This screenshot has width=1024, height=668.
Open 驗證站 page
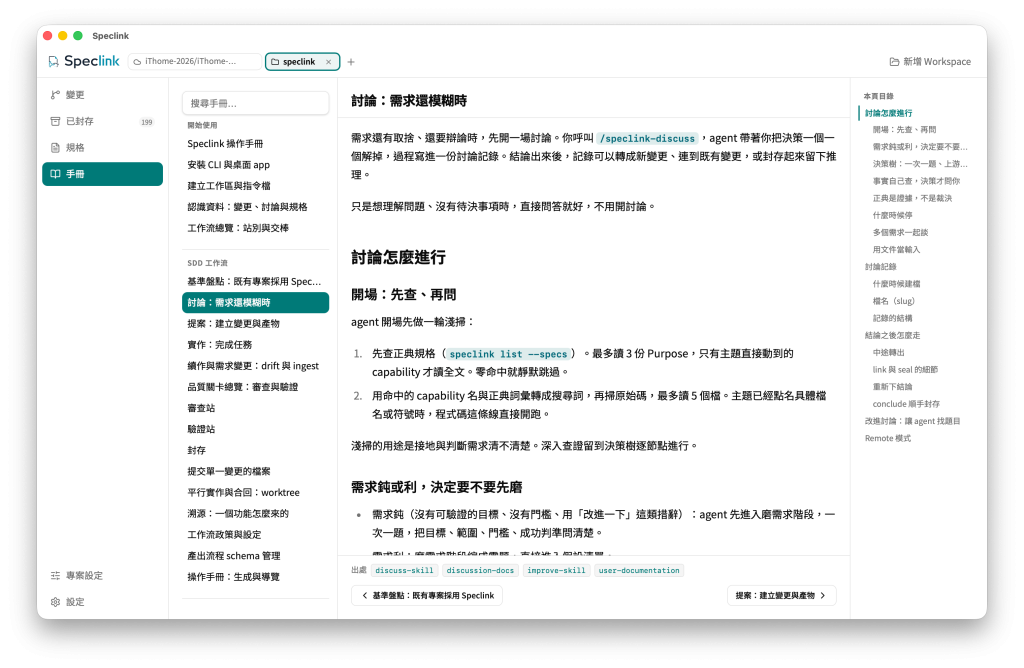click(255, 429)
